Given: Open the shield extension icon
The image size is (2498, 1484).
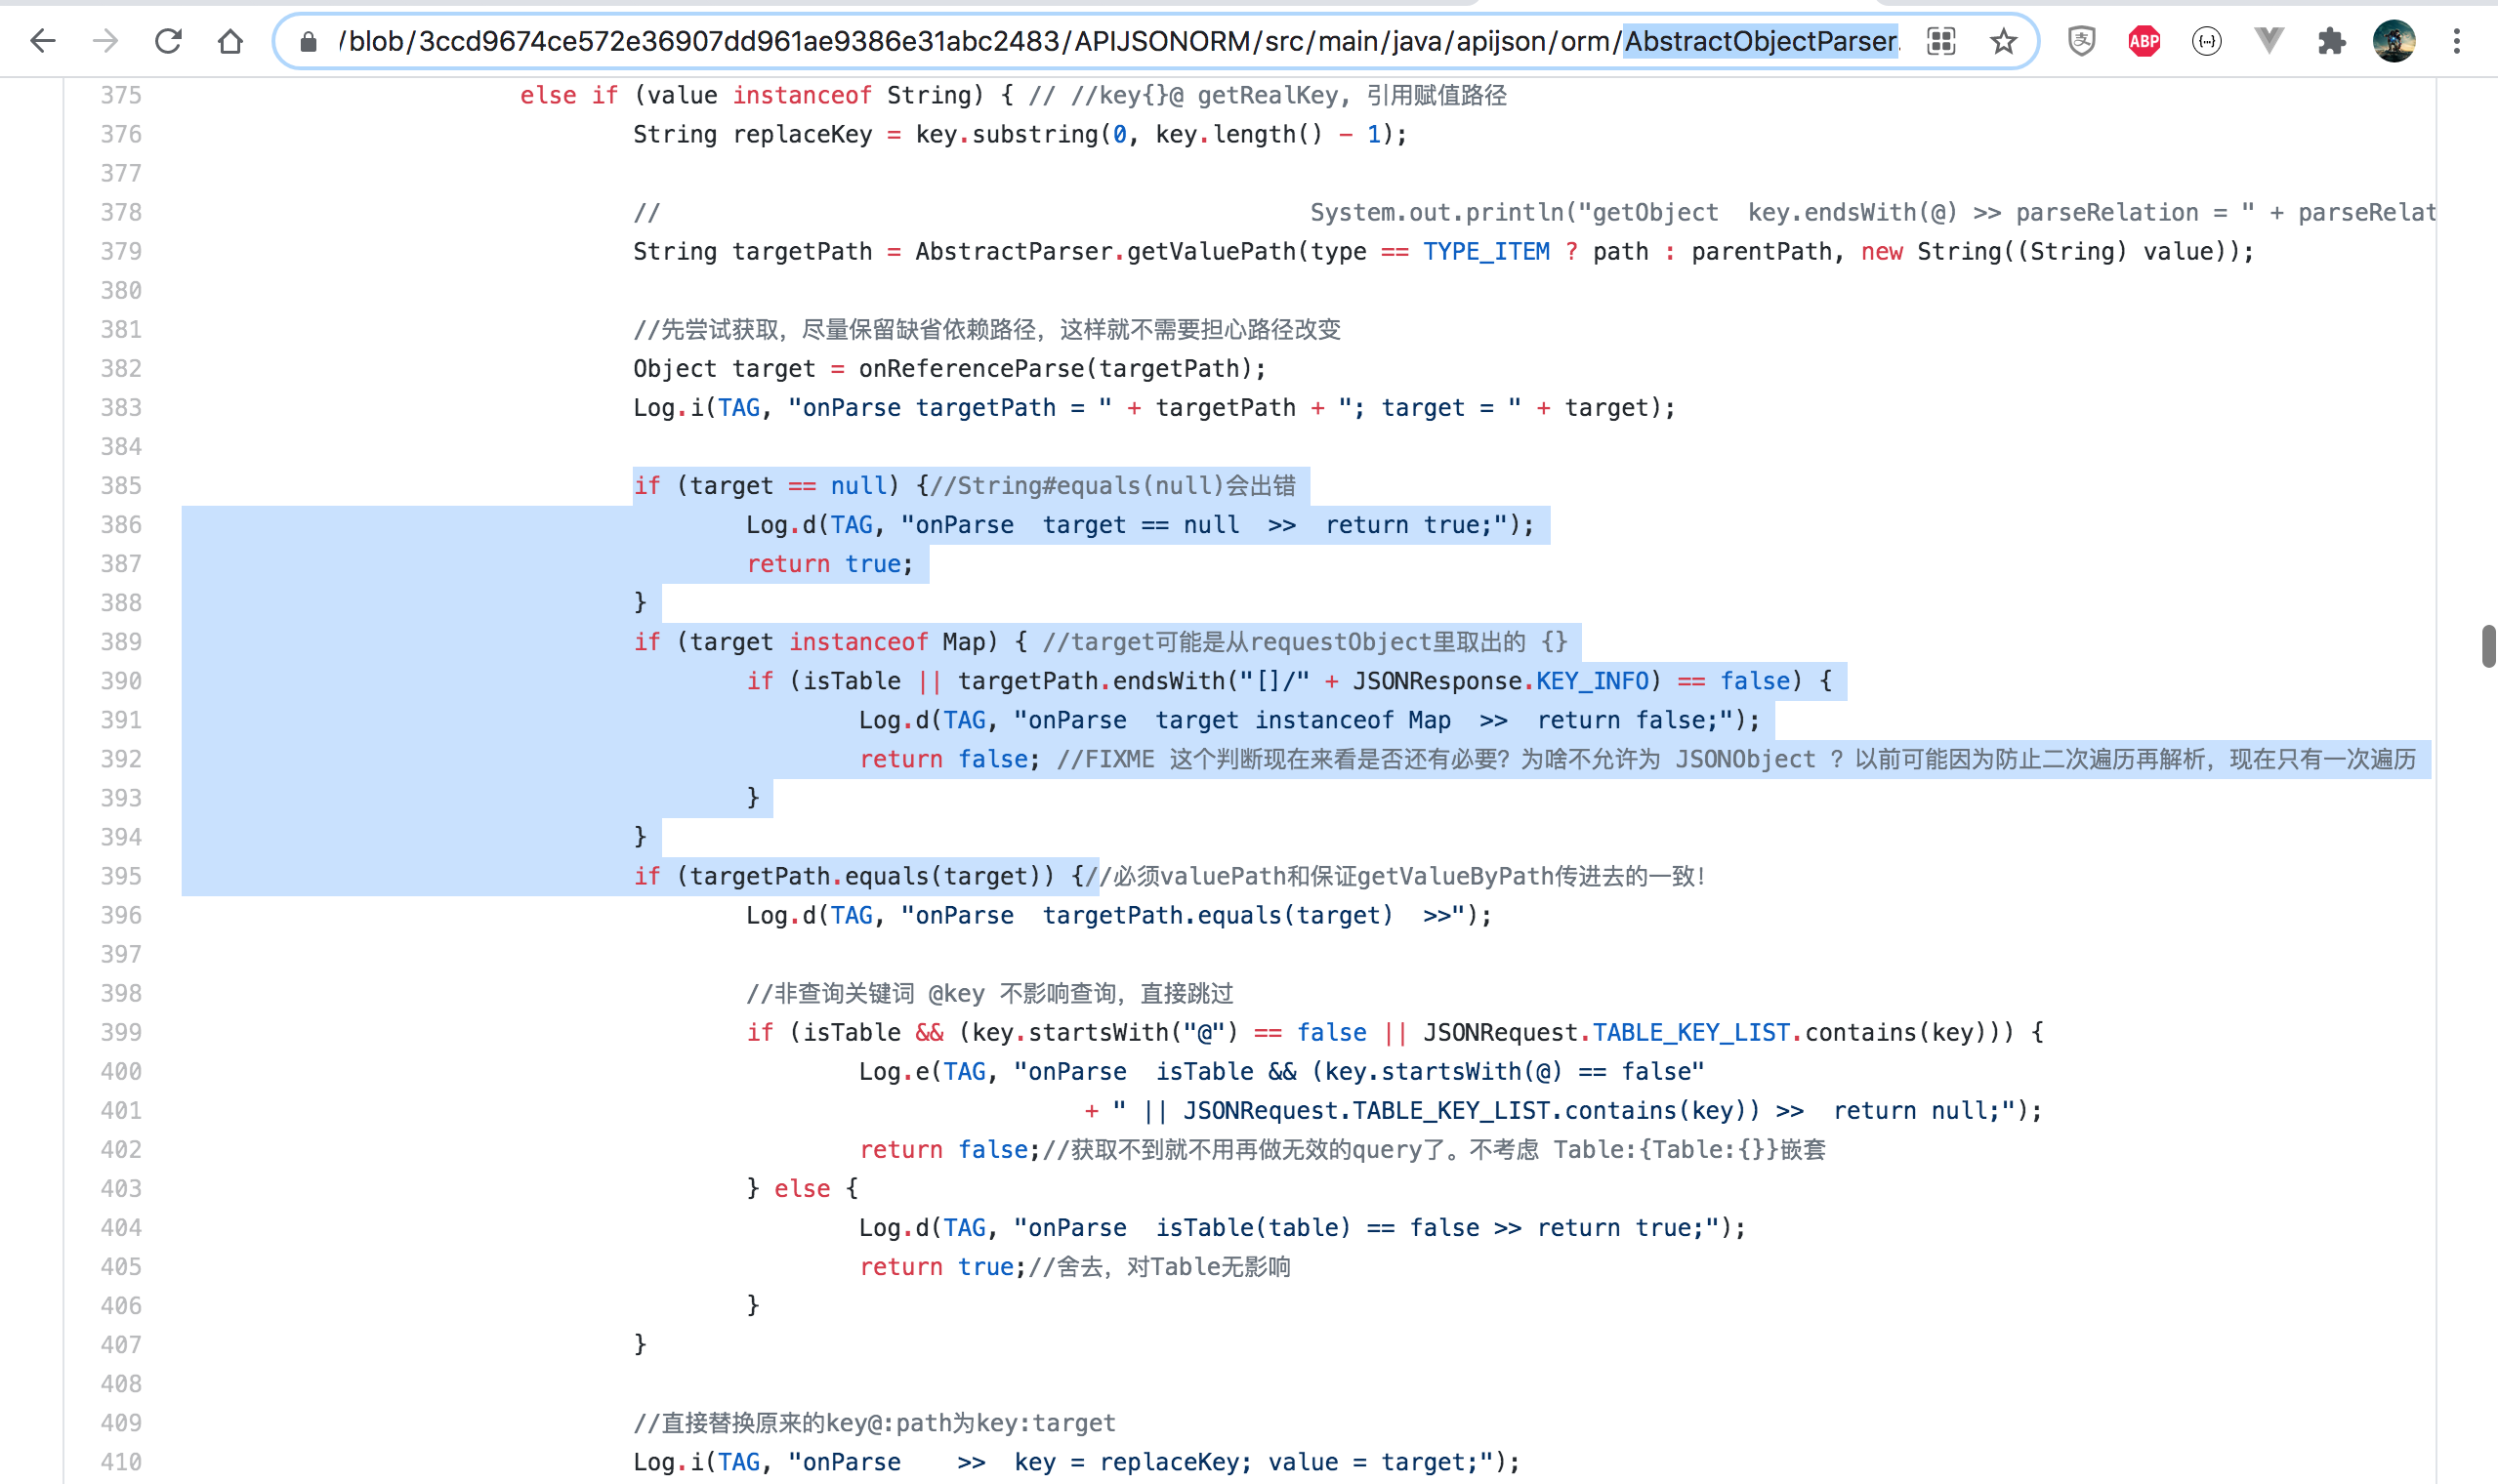Looking at the screenshot, I should coord(2081,41).
